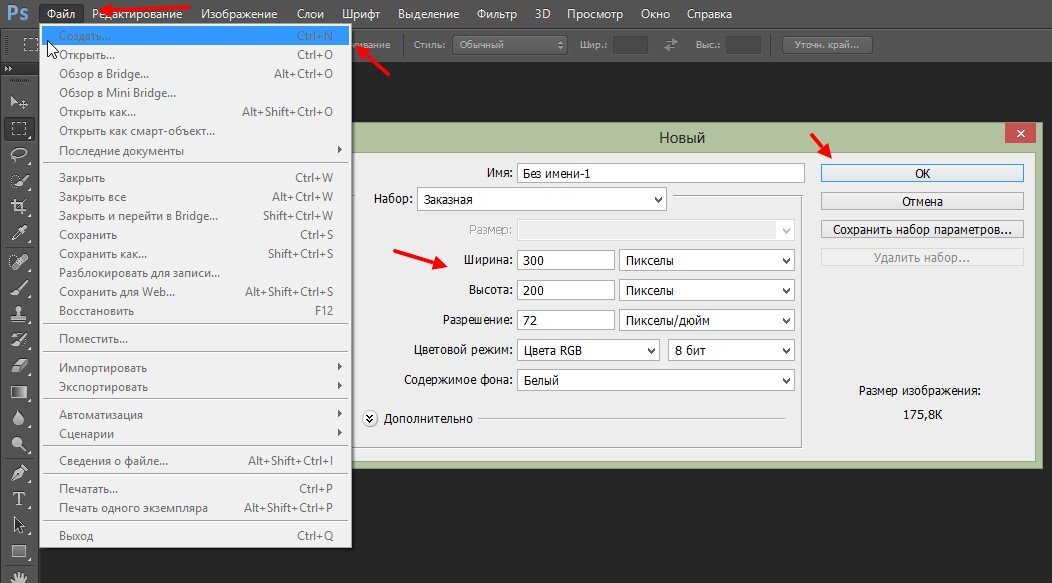Select the Blur tool
Screen dimensions: 1052x583
pos(19,418)
